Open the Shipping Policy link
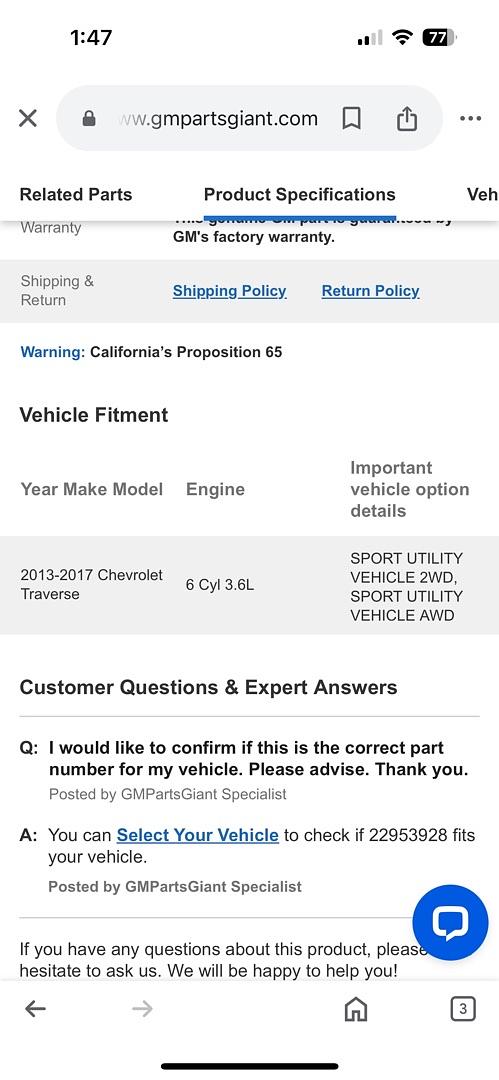The width and height of the screenshot is (499, 1080). [230, 291]
